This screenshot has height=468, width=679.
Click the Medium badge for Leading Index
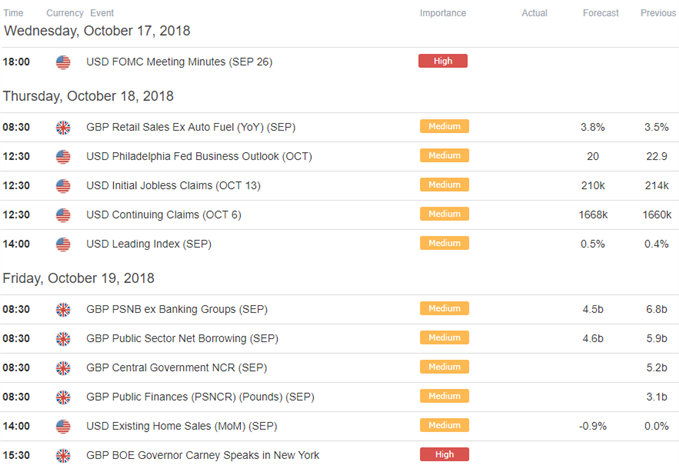tap(444, 243)
